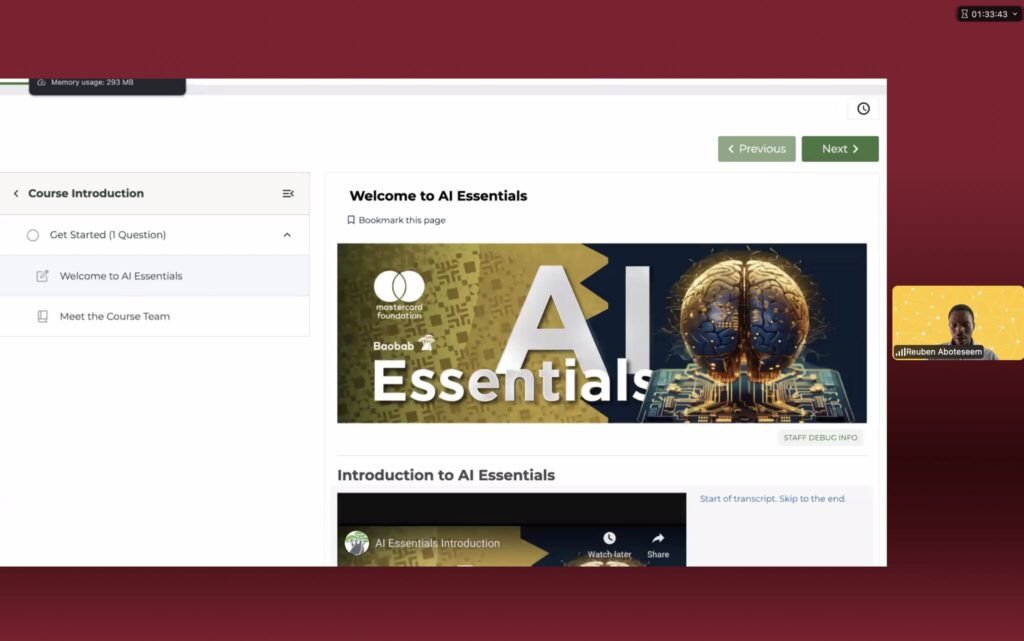The height and width of the screenshot is (641, 1024).
Task: Collapse the Get Started section chevron
Action: [x=287, y=235]
